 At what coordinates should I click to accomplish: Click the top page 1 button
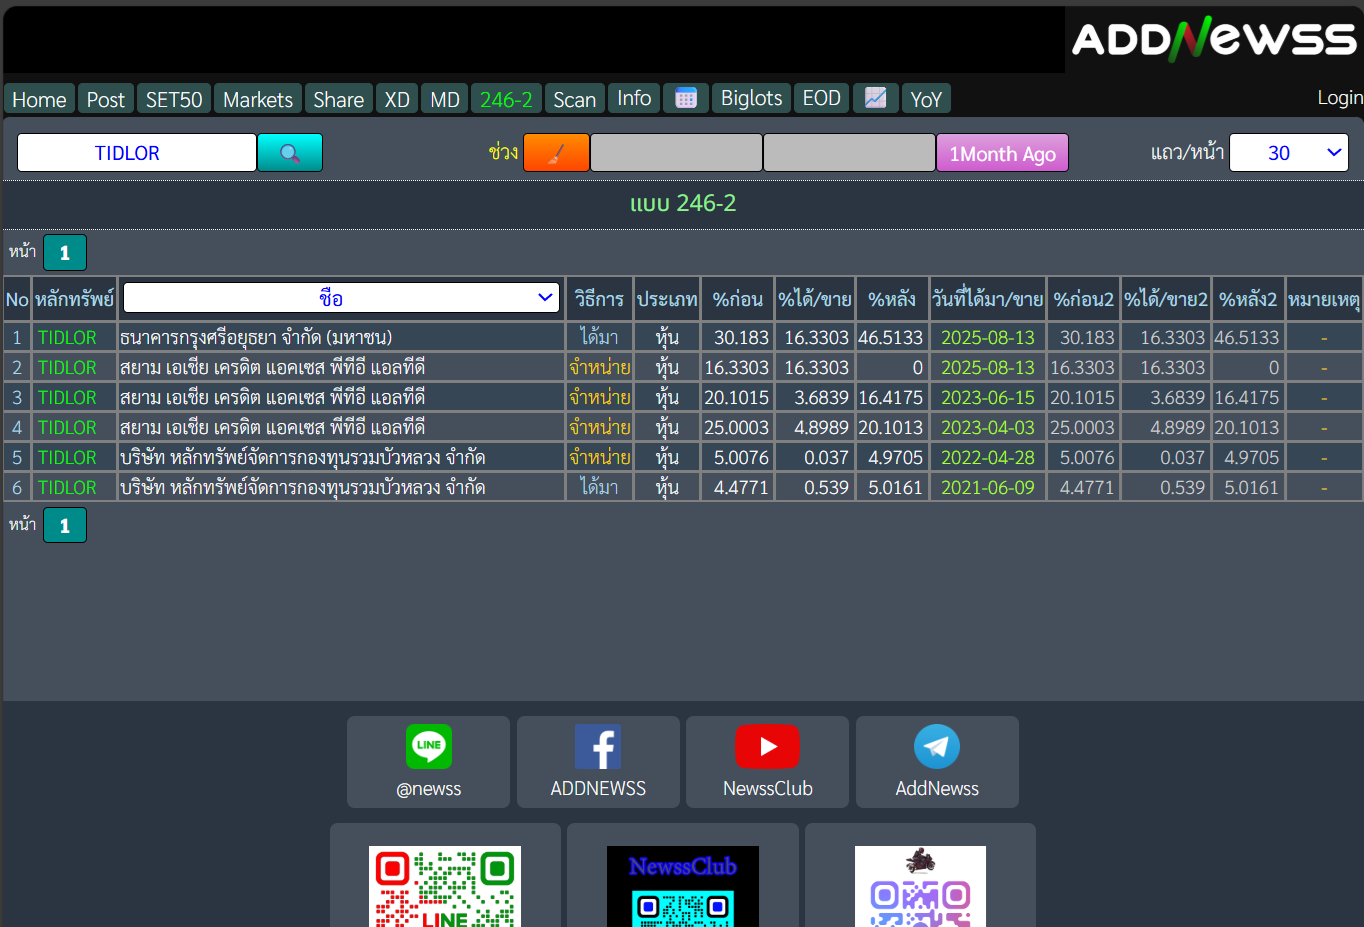click(x=65, y=252)
